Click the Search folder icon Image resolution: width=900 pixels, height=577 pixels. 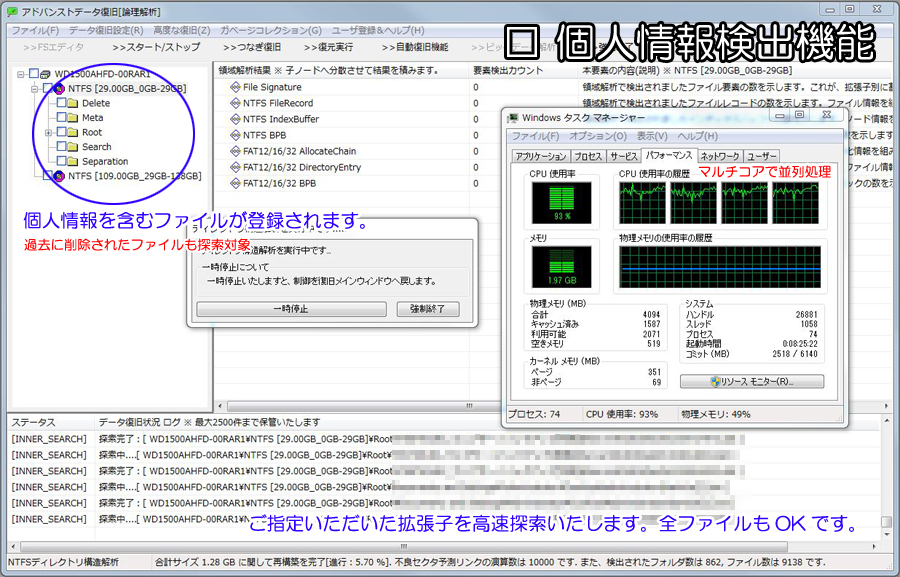pyautogui.click(x=72, y=147)
